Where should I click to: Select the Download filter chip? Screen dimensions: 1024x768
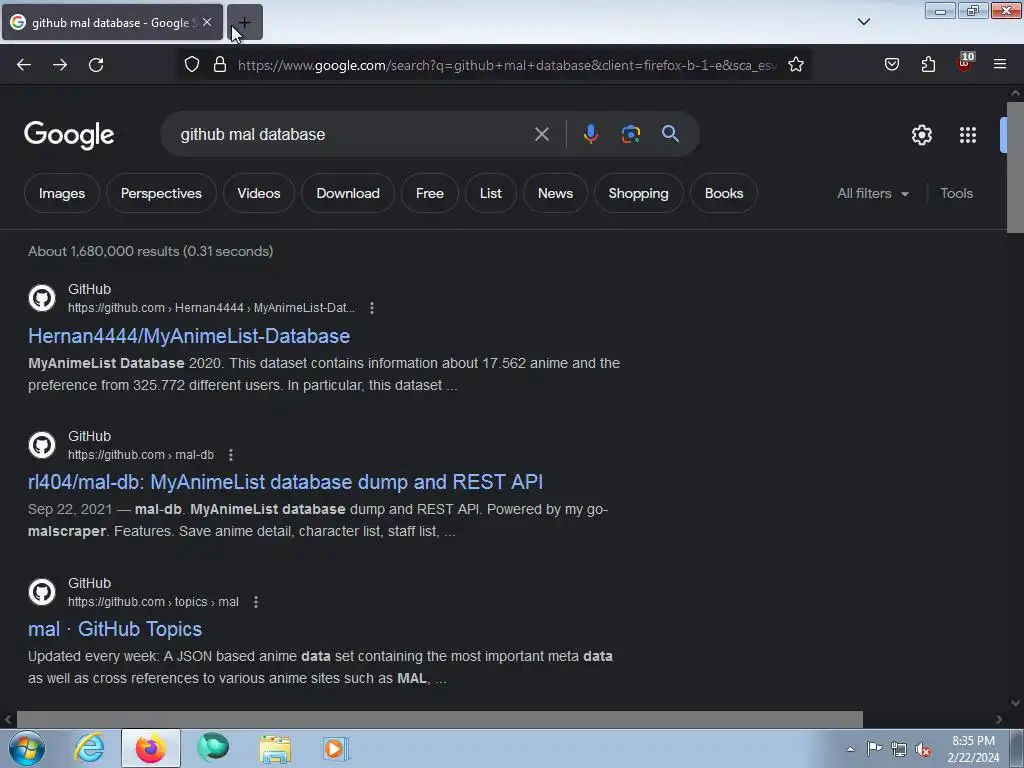tap(348, 193)
